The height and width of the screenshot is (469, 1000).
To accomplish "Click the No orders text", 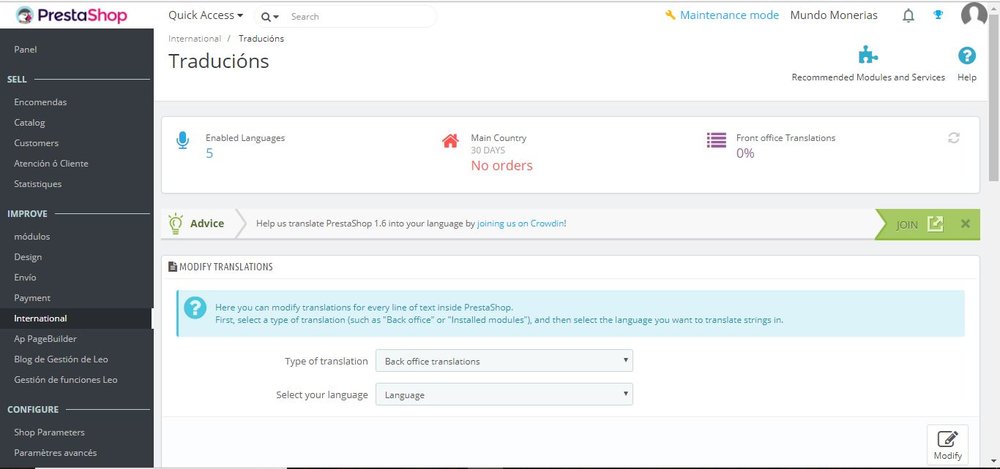I will coord(501,166).
